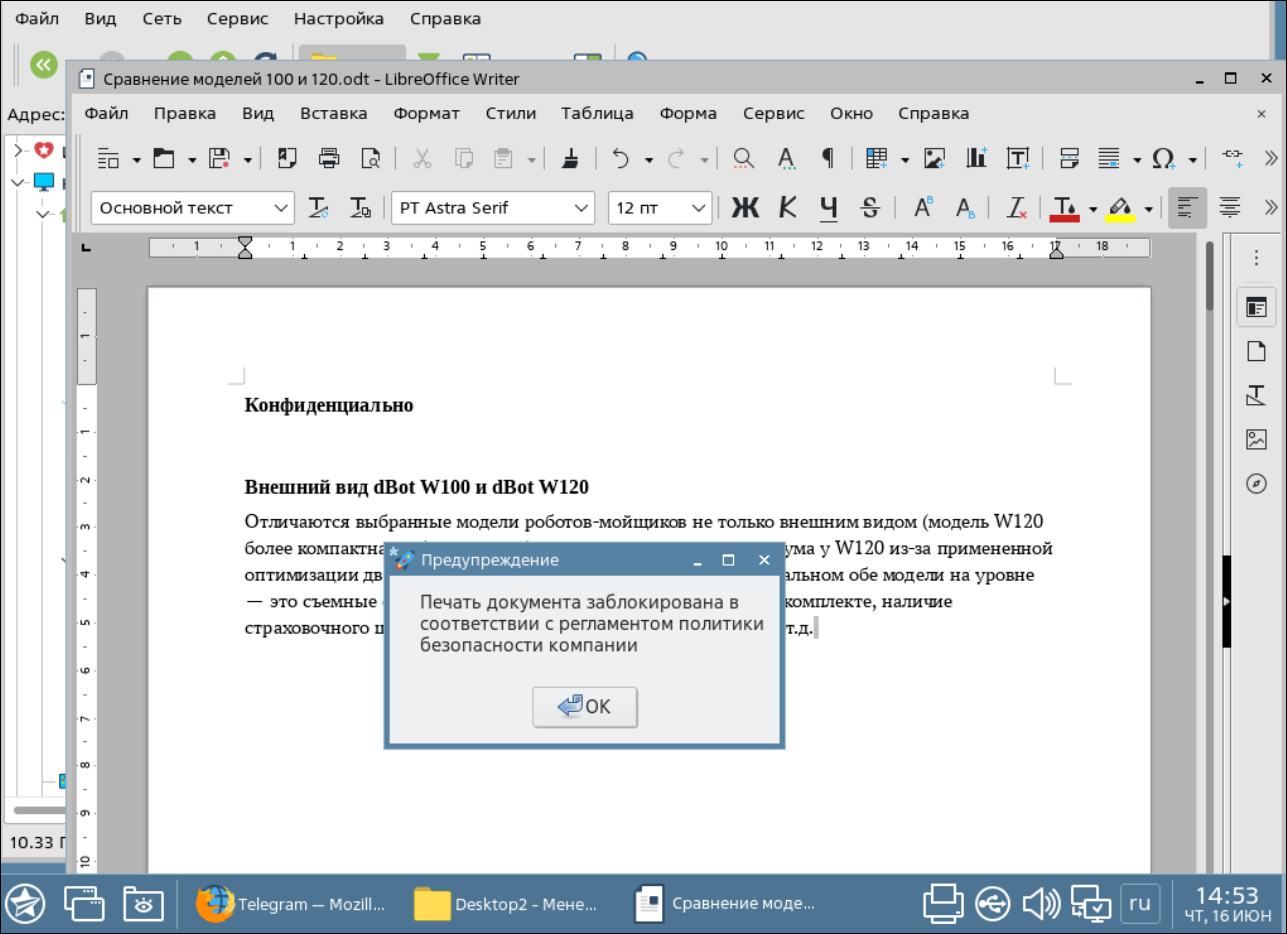This screenshot has width=1287, height=934.
Task: Open the New document dropdown arrow
Action: coord(137,160)
